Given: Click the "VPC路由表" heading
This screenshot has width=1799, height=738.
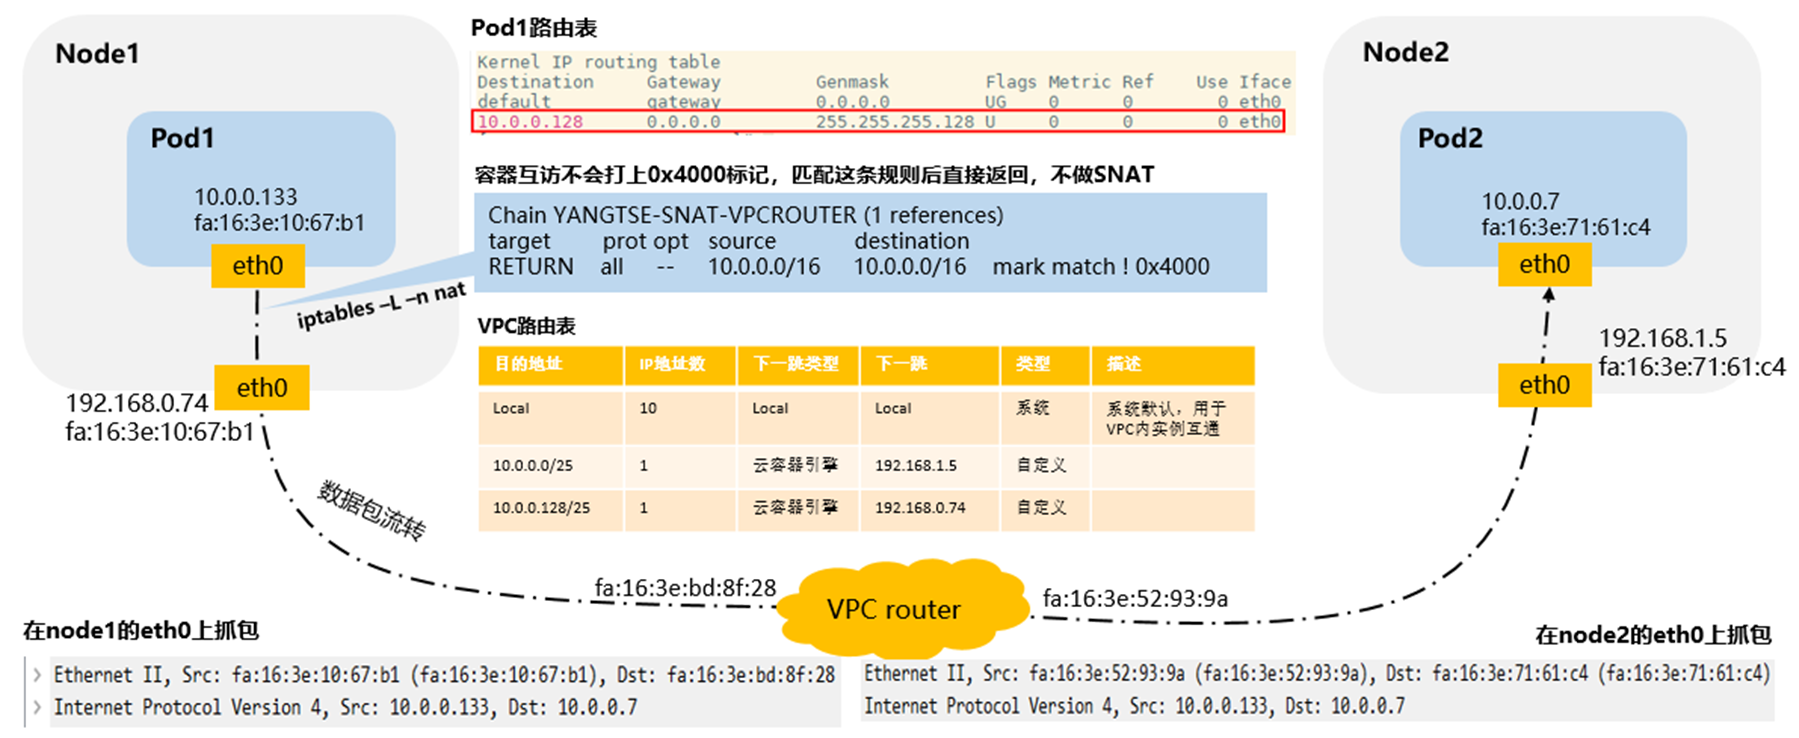Looking at the screenshot, I should coord(526,326).
